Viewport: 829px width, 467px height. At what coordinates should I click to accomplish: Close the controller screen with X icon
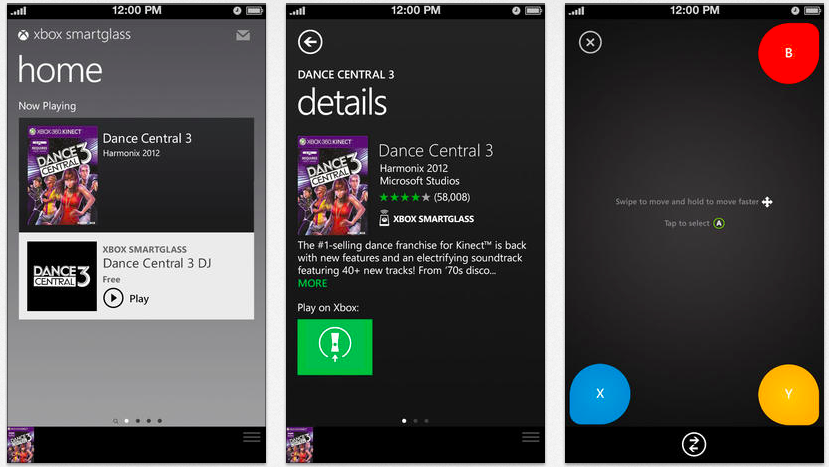(590, 42)
